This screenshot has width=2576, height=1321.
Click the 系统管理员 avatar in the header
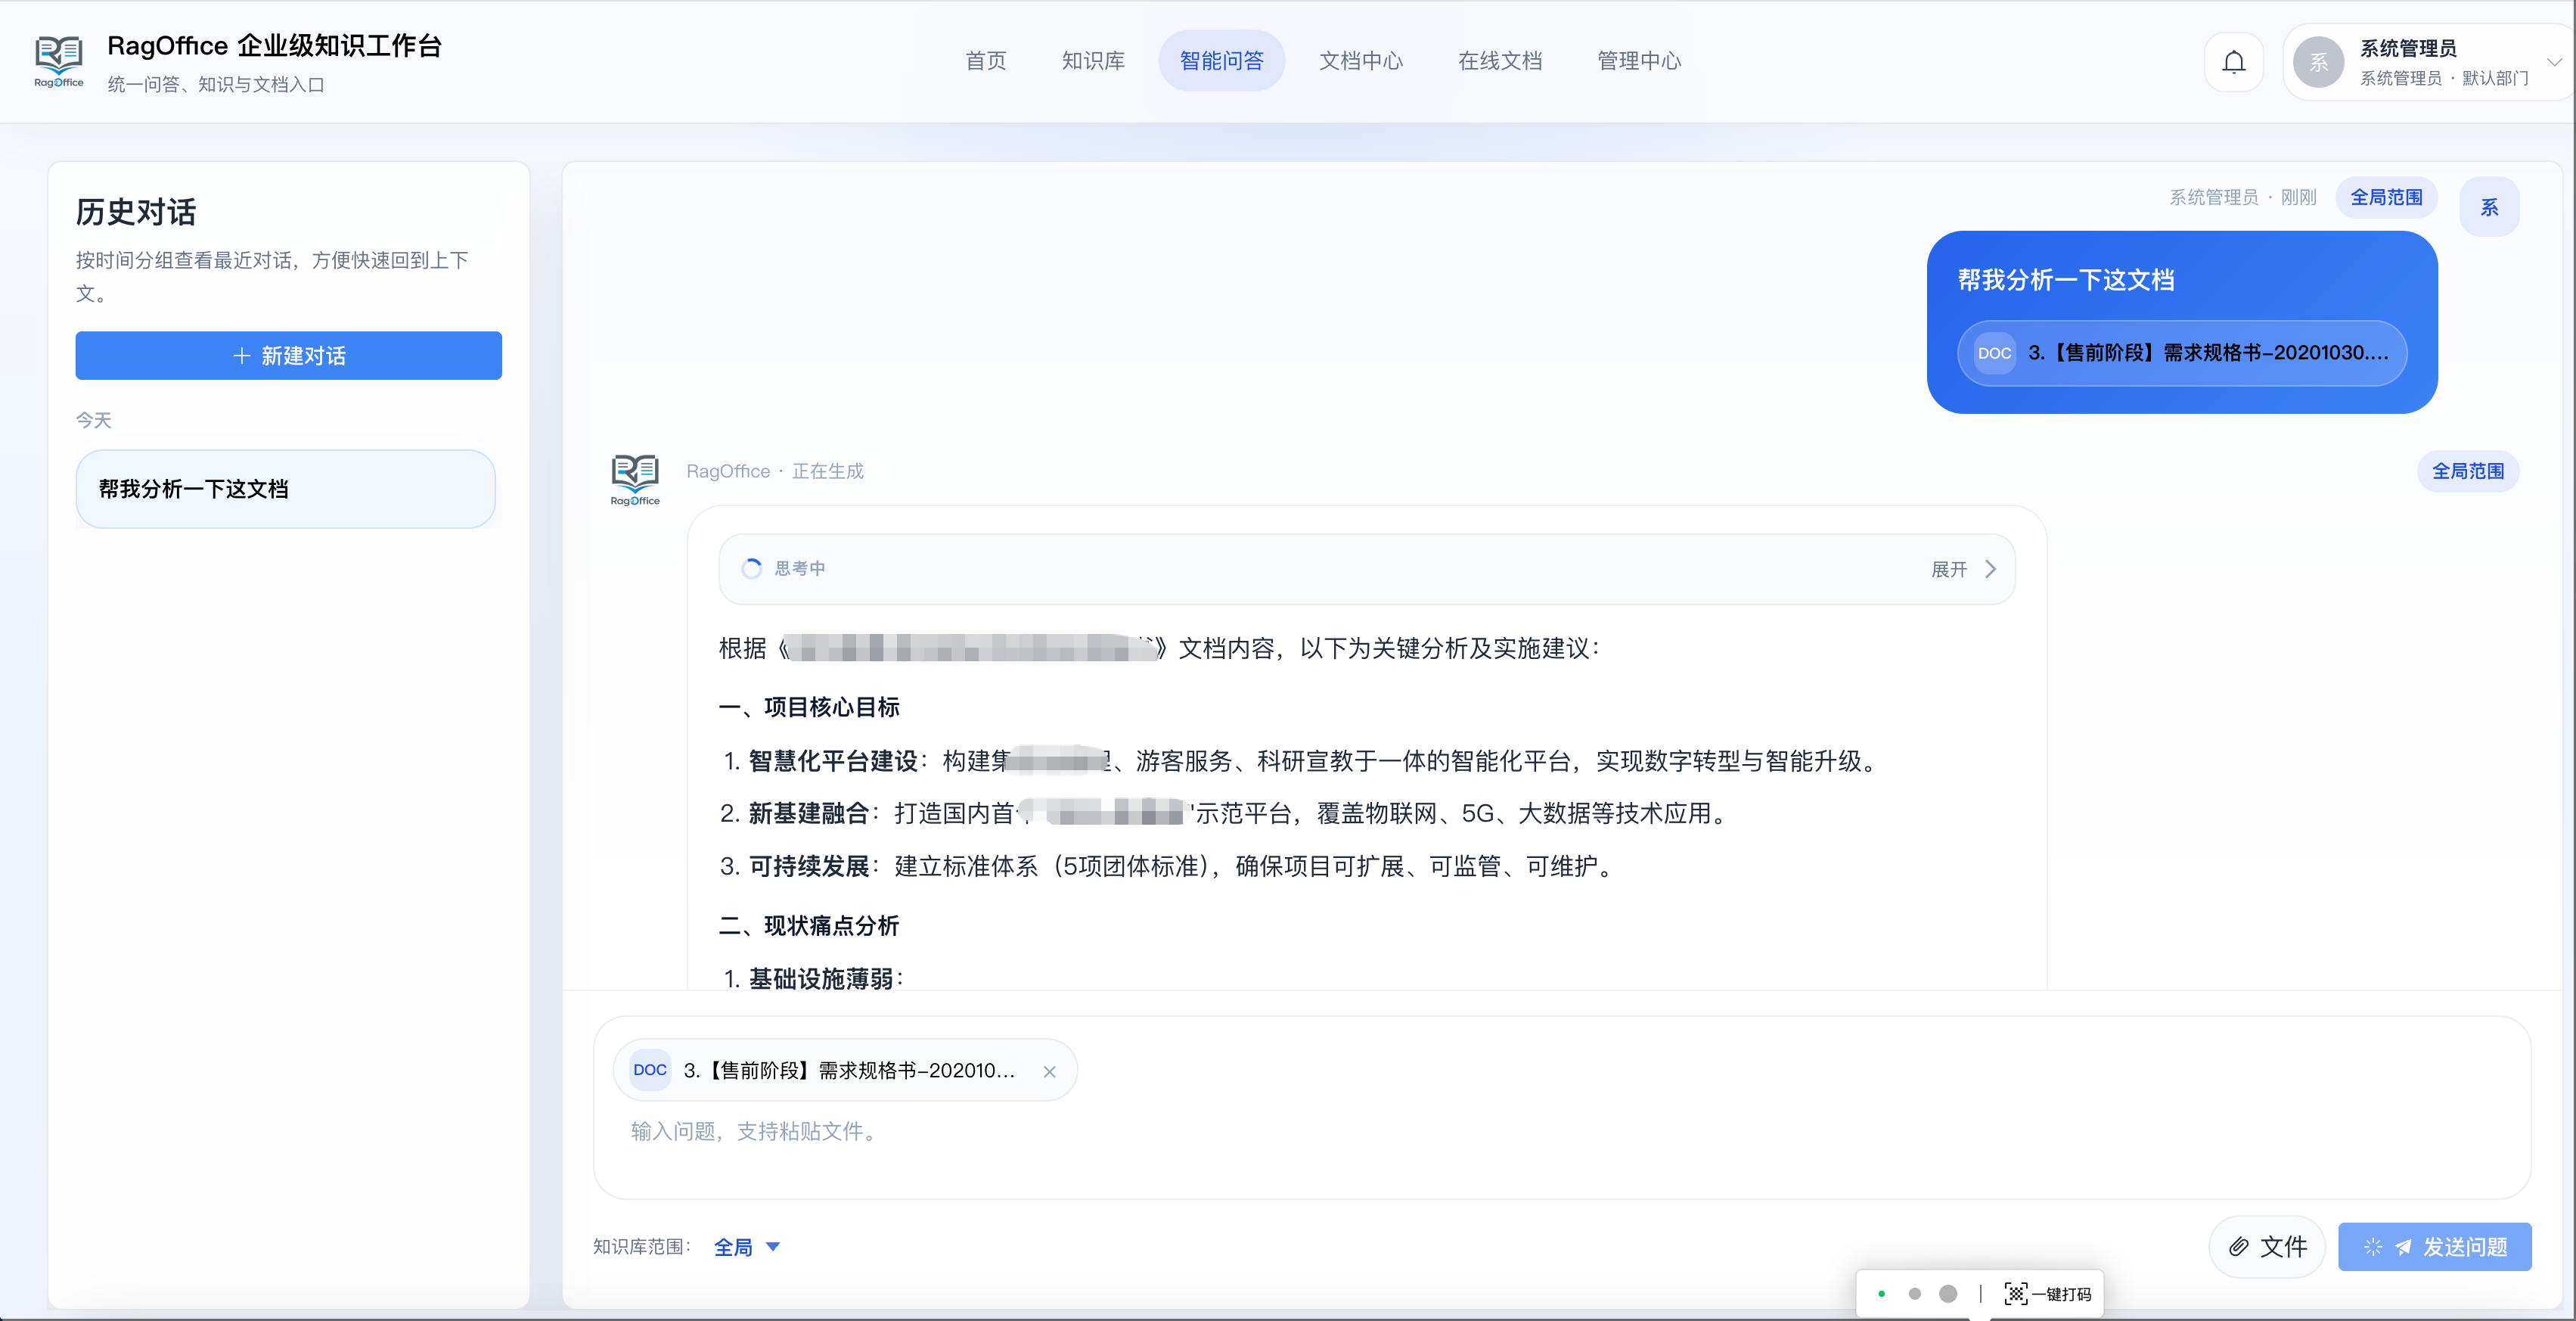[2320, 61]
